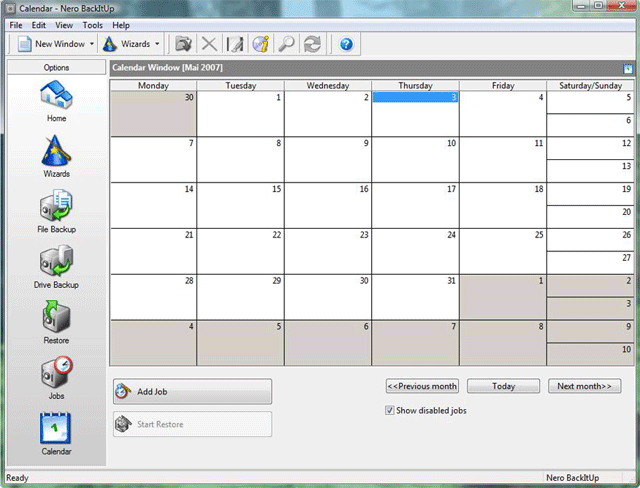640x488 pixels.
Task: Click the calendar header corner icon
Action: [x=628, y=69]
